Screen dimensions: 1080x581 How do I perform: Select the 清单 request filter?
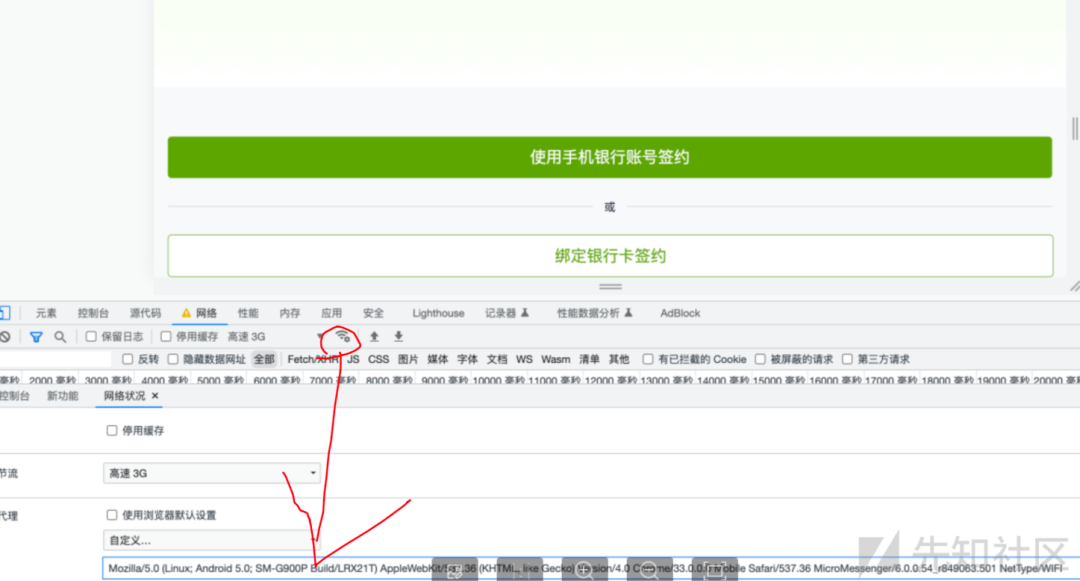[x=589, y=359]
